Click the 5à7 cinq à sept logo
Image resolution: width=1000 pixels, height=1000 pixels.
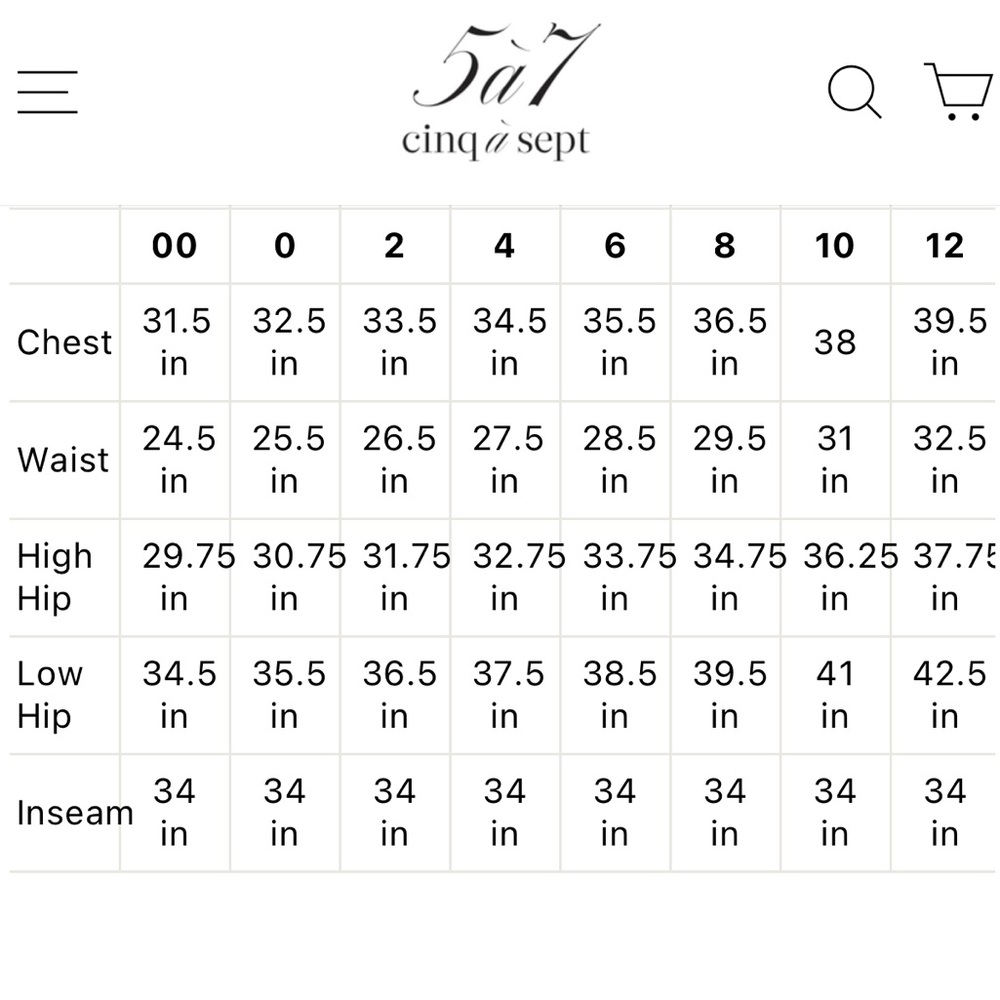[x=496, y=91]
